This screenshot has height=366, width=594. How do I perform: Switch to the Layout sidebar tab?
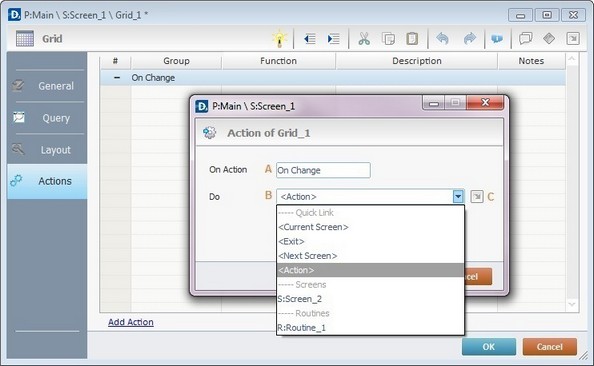pos(47,150)
